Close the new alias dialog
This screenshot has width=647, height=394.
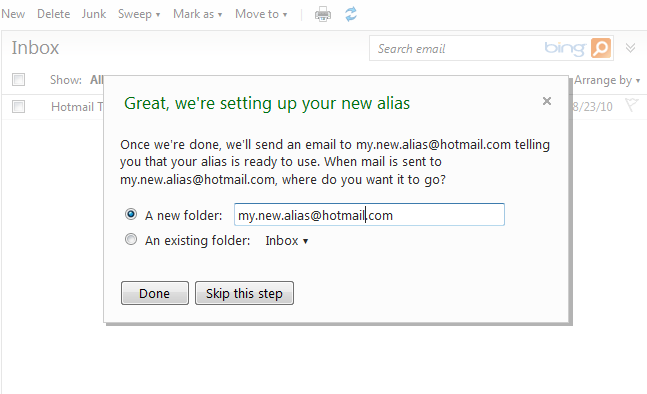547,101
